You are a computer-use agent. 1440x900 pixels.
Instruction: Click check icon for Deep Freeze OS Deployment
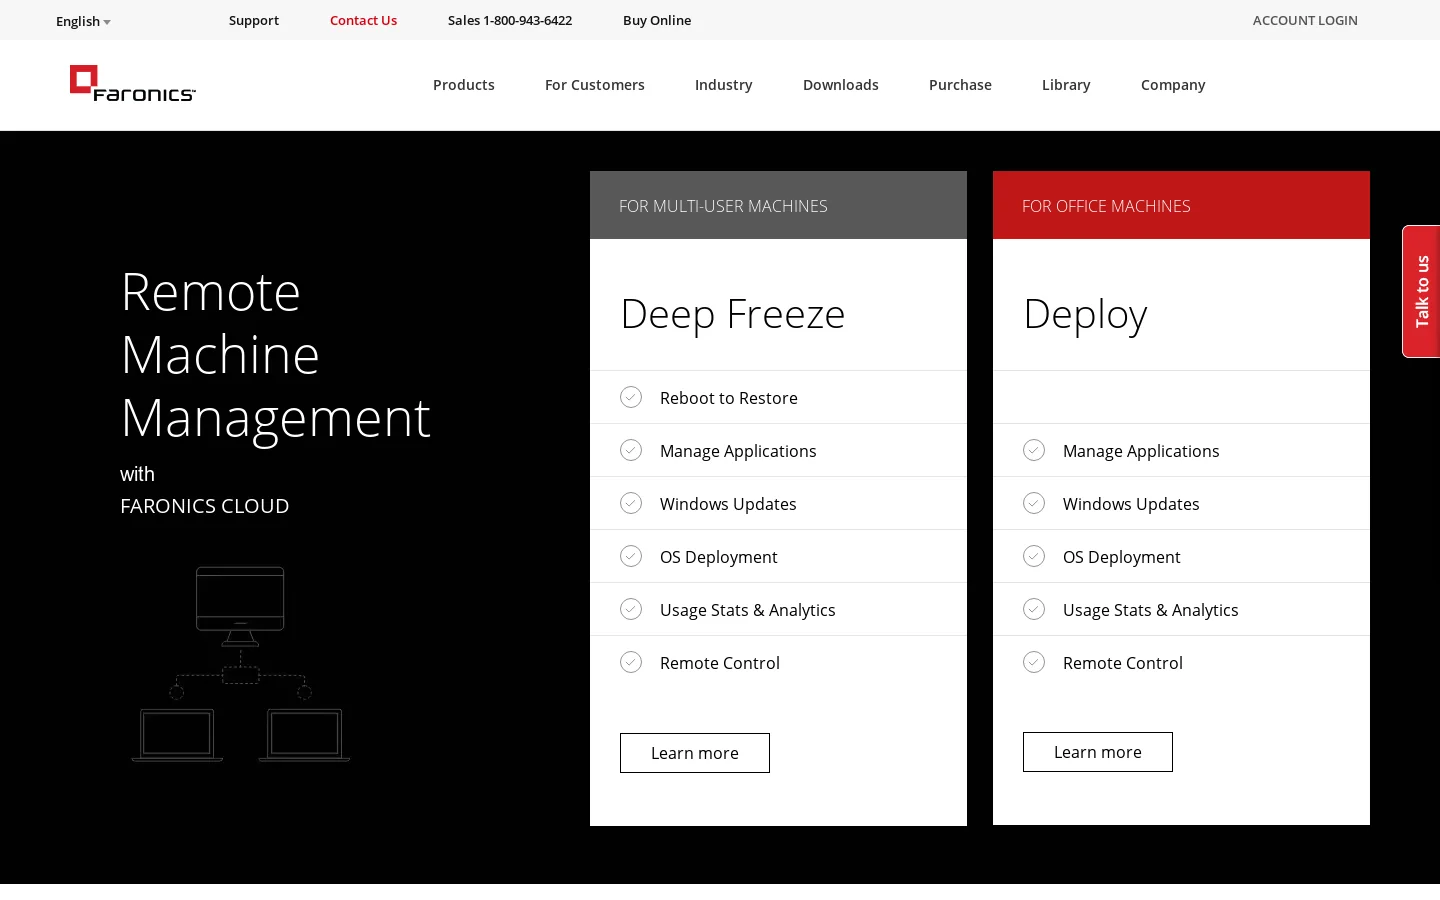coord(631,556)
